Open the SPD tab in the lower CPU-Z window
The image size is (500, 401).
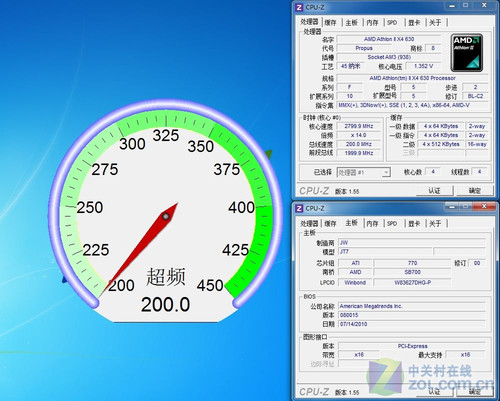[392, 224]
